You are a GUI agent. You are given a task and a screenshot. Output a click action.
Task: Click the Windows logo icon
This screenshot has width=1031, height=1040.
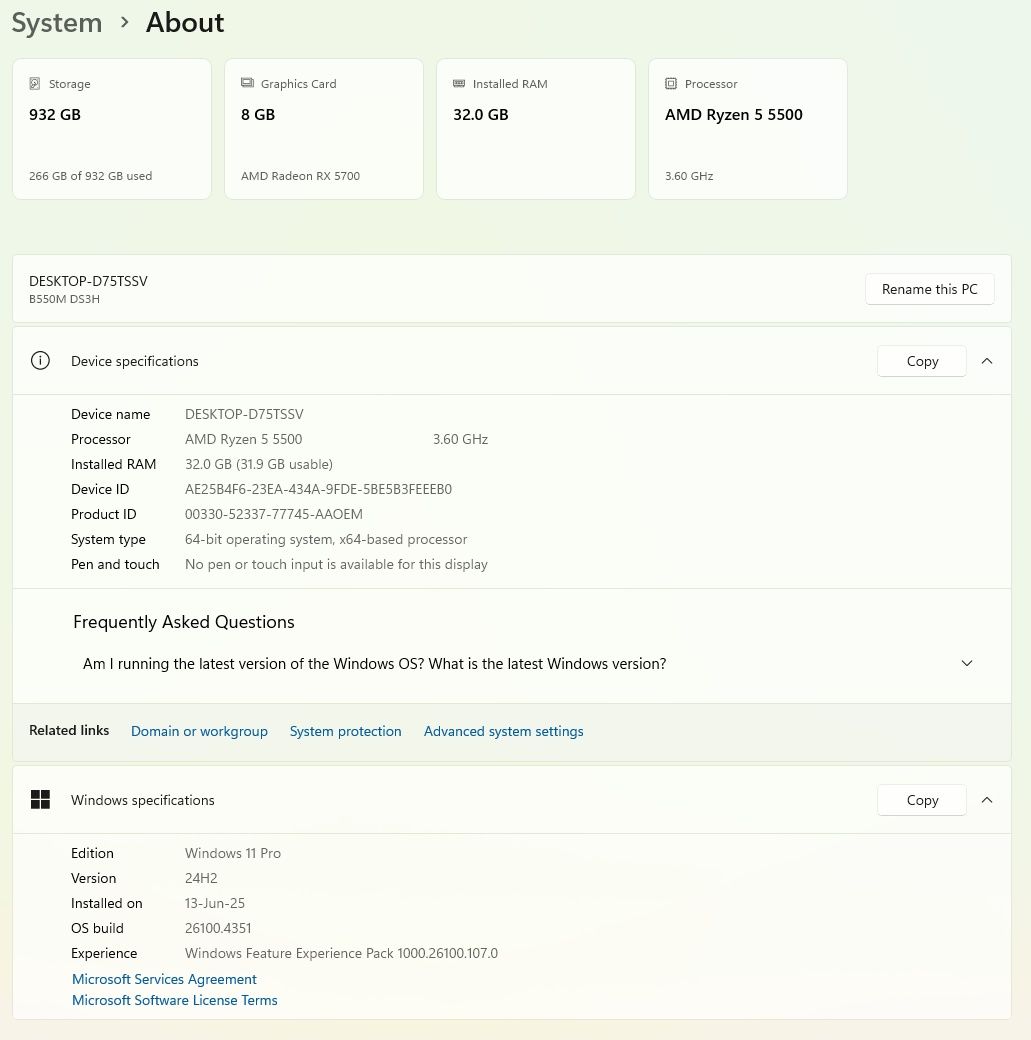(40, 800)
